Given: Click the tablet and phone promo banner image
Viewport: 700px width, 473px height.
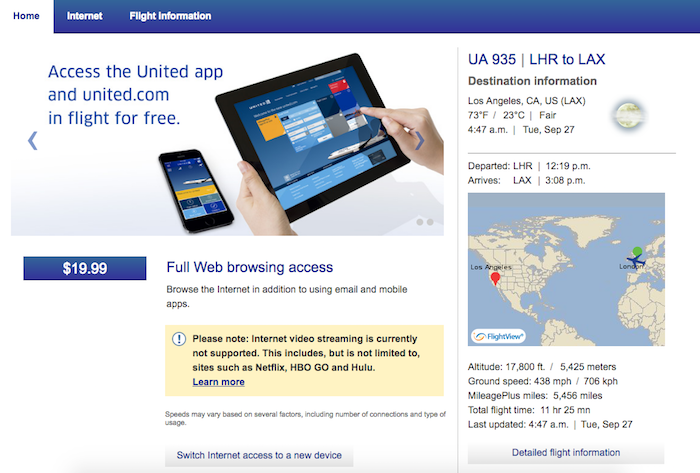Looking at the screenshot, I should (x=227, y=142).
